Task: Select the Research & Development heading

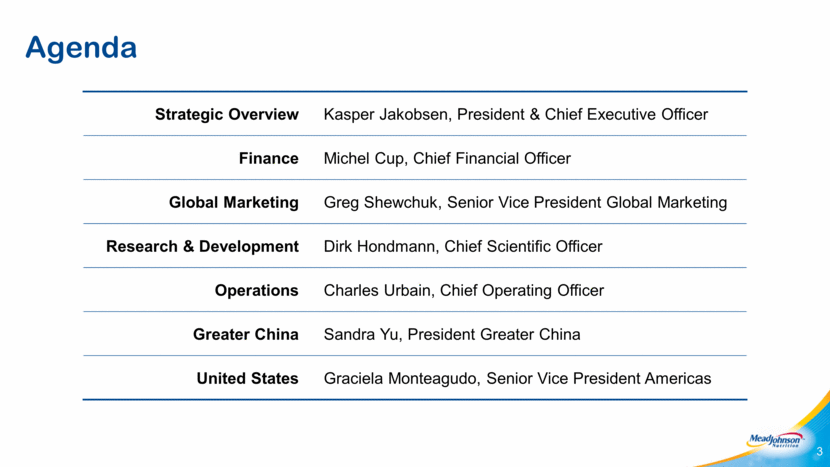Action: tap(202, 246)
